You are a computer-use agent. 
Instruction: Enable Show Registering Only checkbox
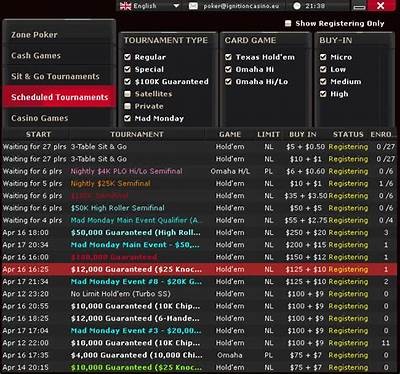pyautogui.click(x=288, y=23)
